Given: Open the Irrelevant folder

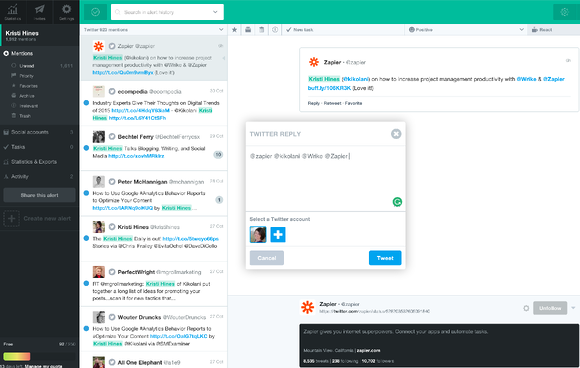Looking at the screenshot, I should (28, 106).
